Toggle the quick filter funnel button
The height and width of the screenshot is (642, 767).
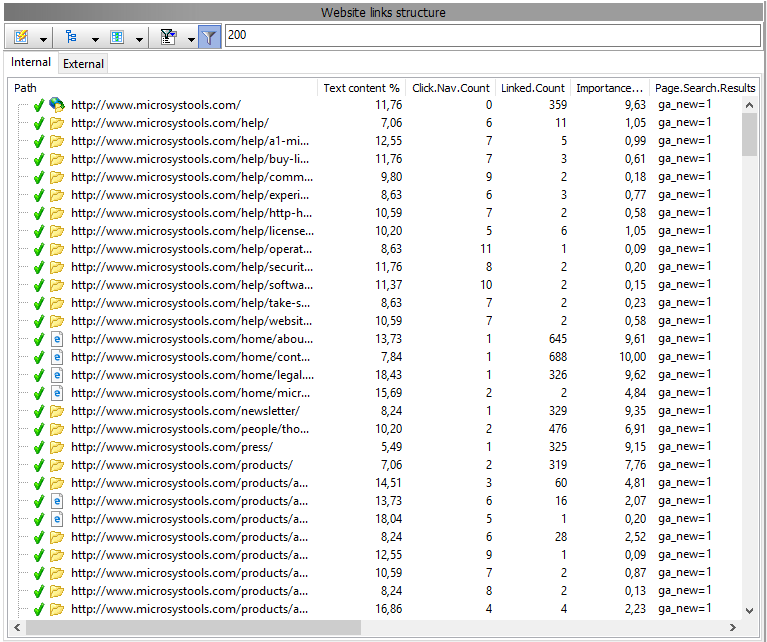coord(209,37)
